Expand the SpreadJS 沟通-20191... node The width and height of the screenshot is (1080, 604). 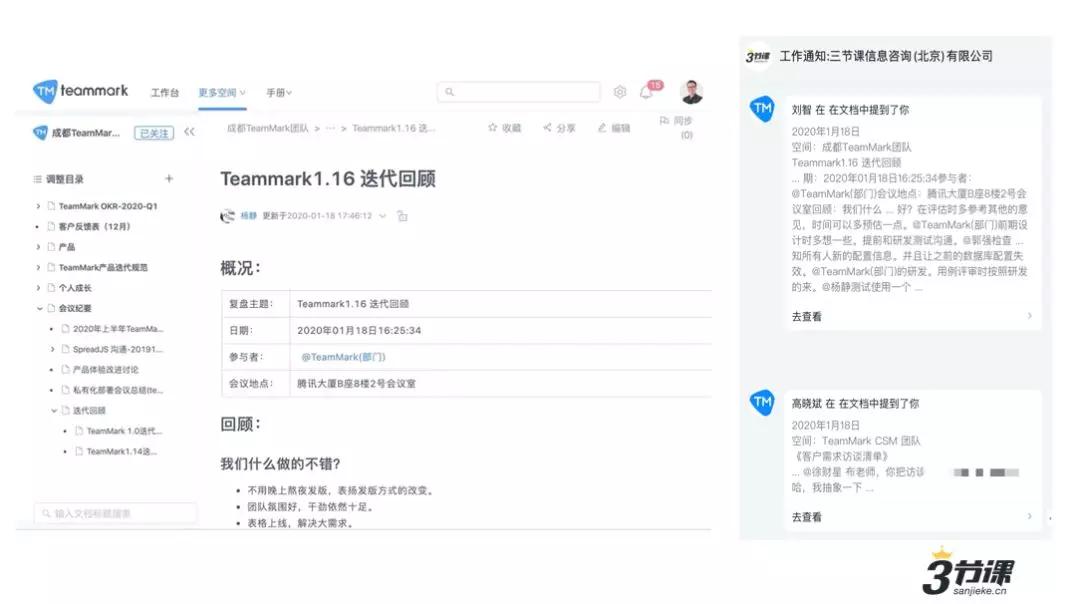(52, 349)
